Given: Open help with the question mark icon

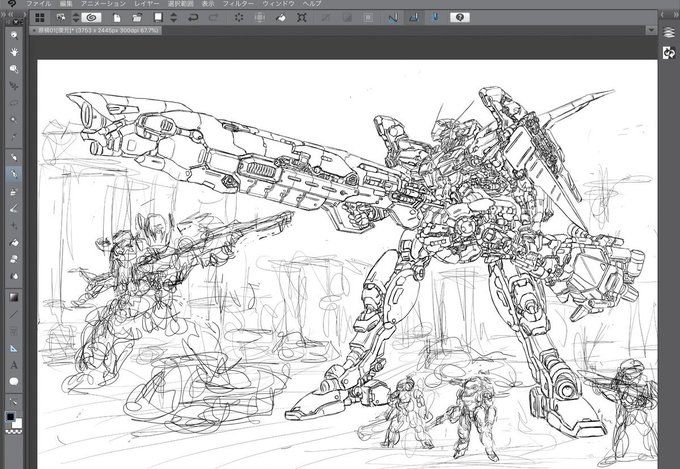Looking at the screenshot, I should coord(460,17).
